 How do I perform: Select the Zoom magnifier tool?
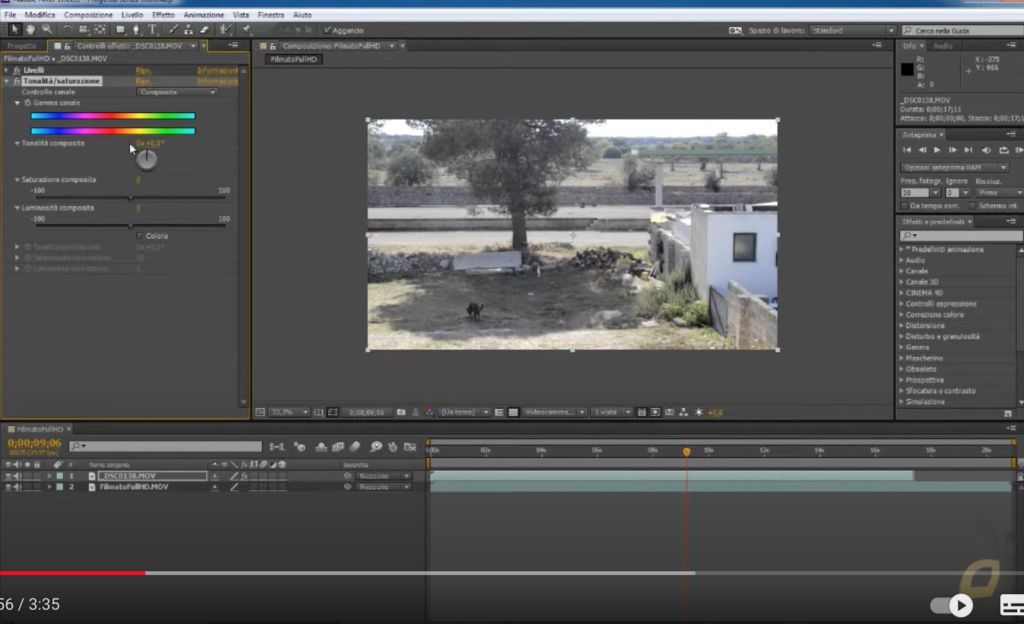47,29
